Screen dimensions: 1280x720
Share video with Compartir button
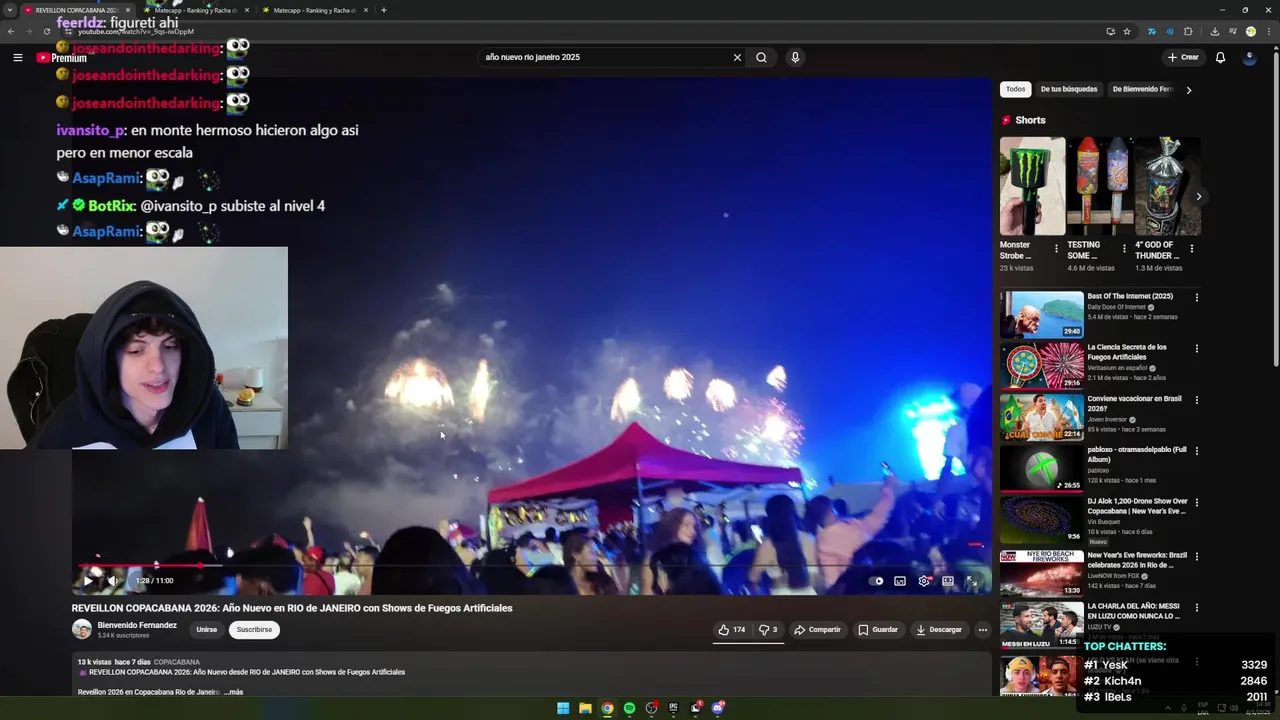[818, 630]
